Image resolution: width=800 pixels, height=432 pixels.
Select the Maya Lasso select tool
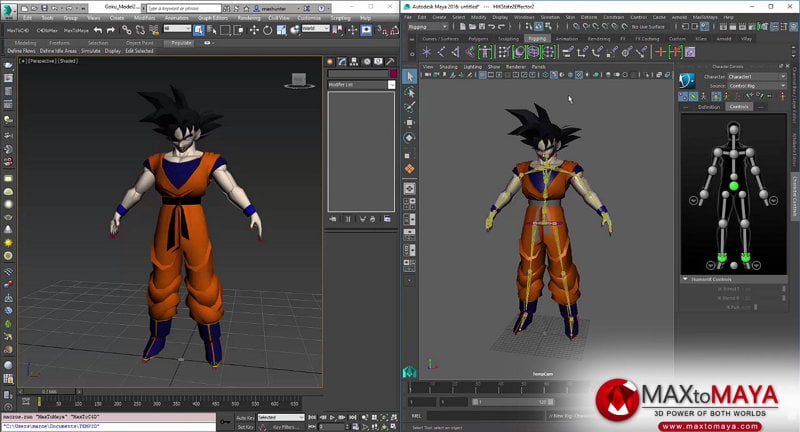410,92
